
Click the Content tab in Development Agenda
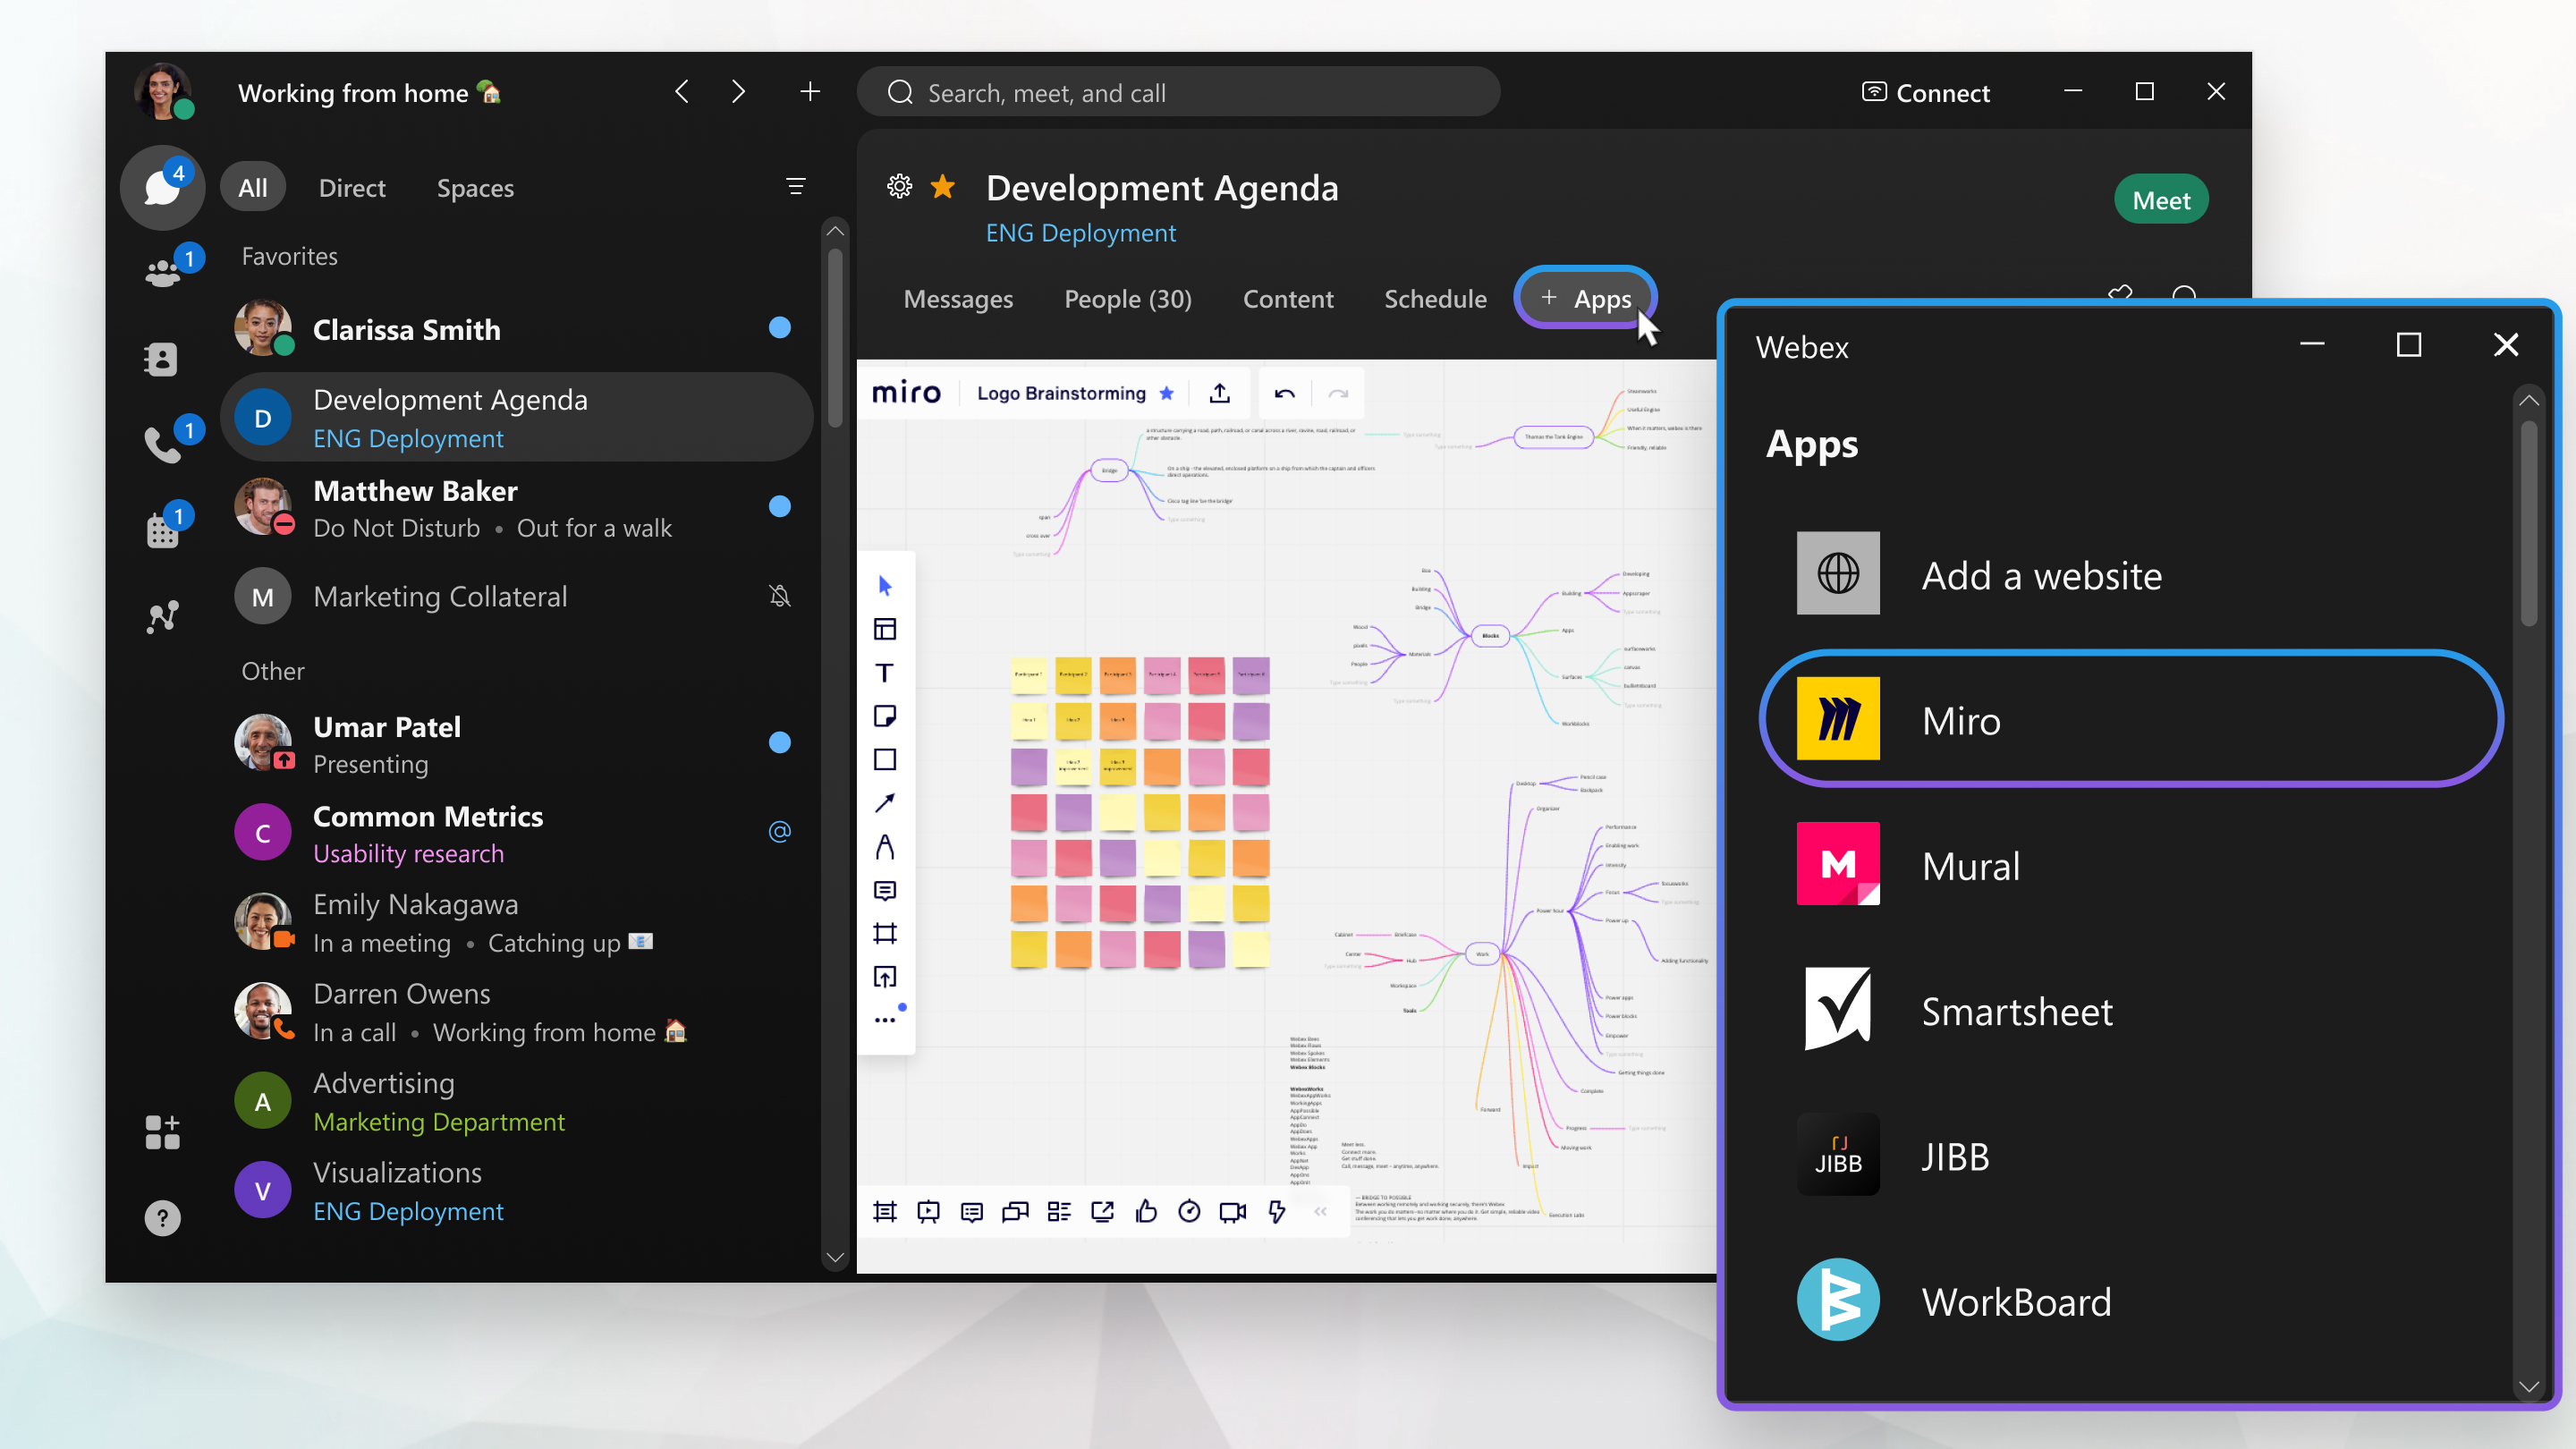[x=1288, y=297]
